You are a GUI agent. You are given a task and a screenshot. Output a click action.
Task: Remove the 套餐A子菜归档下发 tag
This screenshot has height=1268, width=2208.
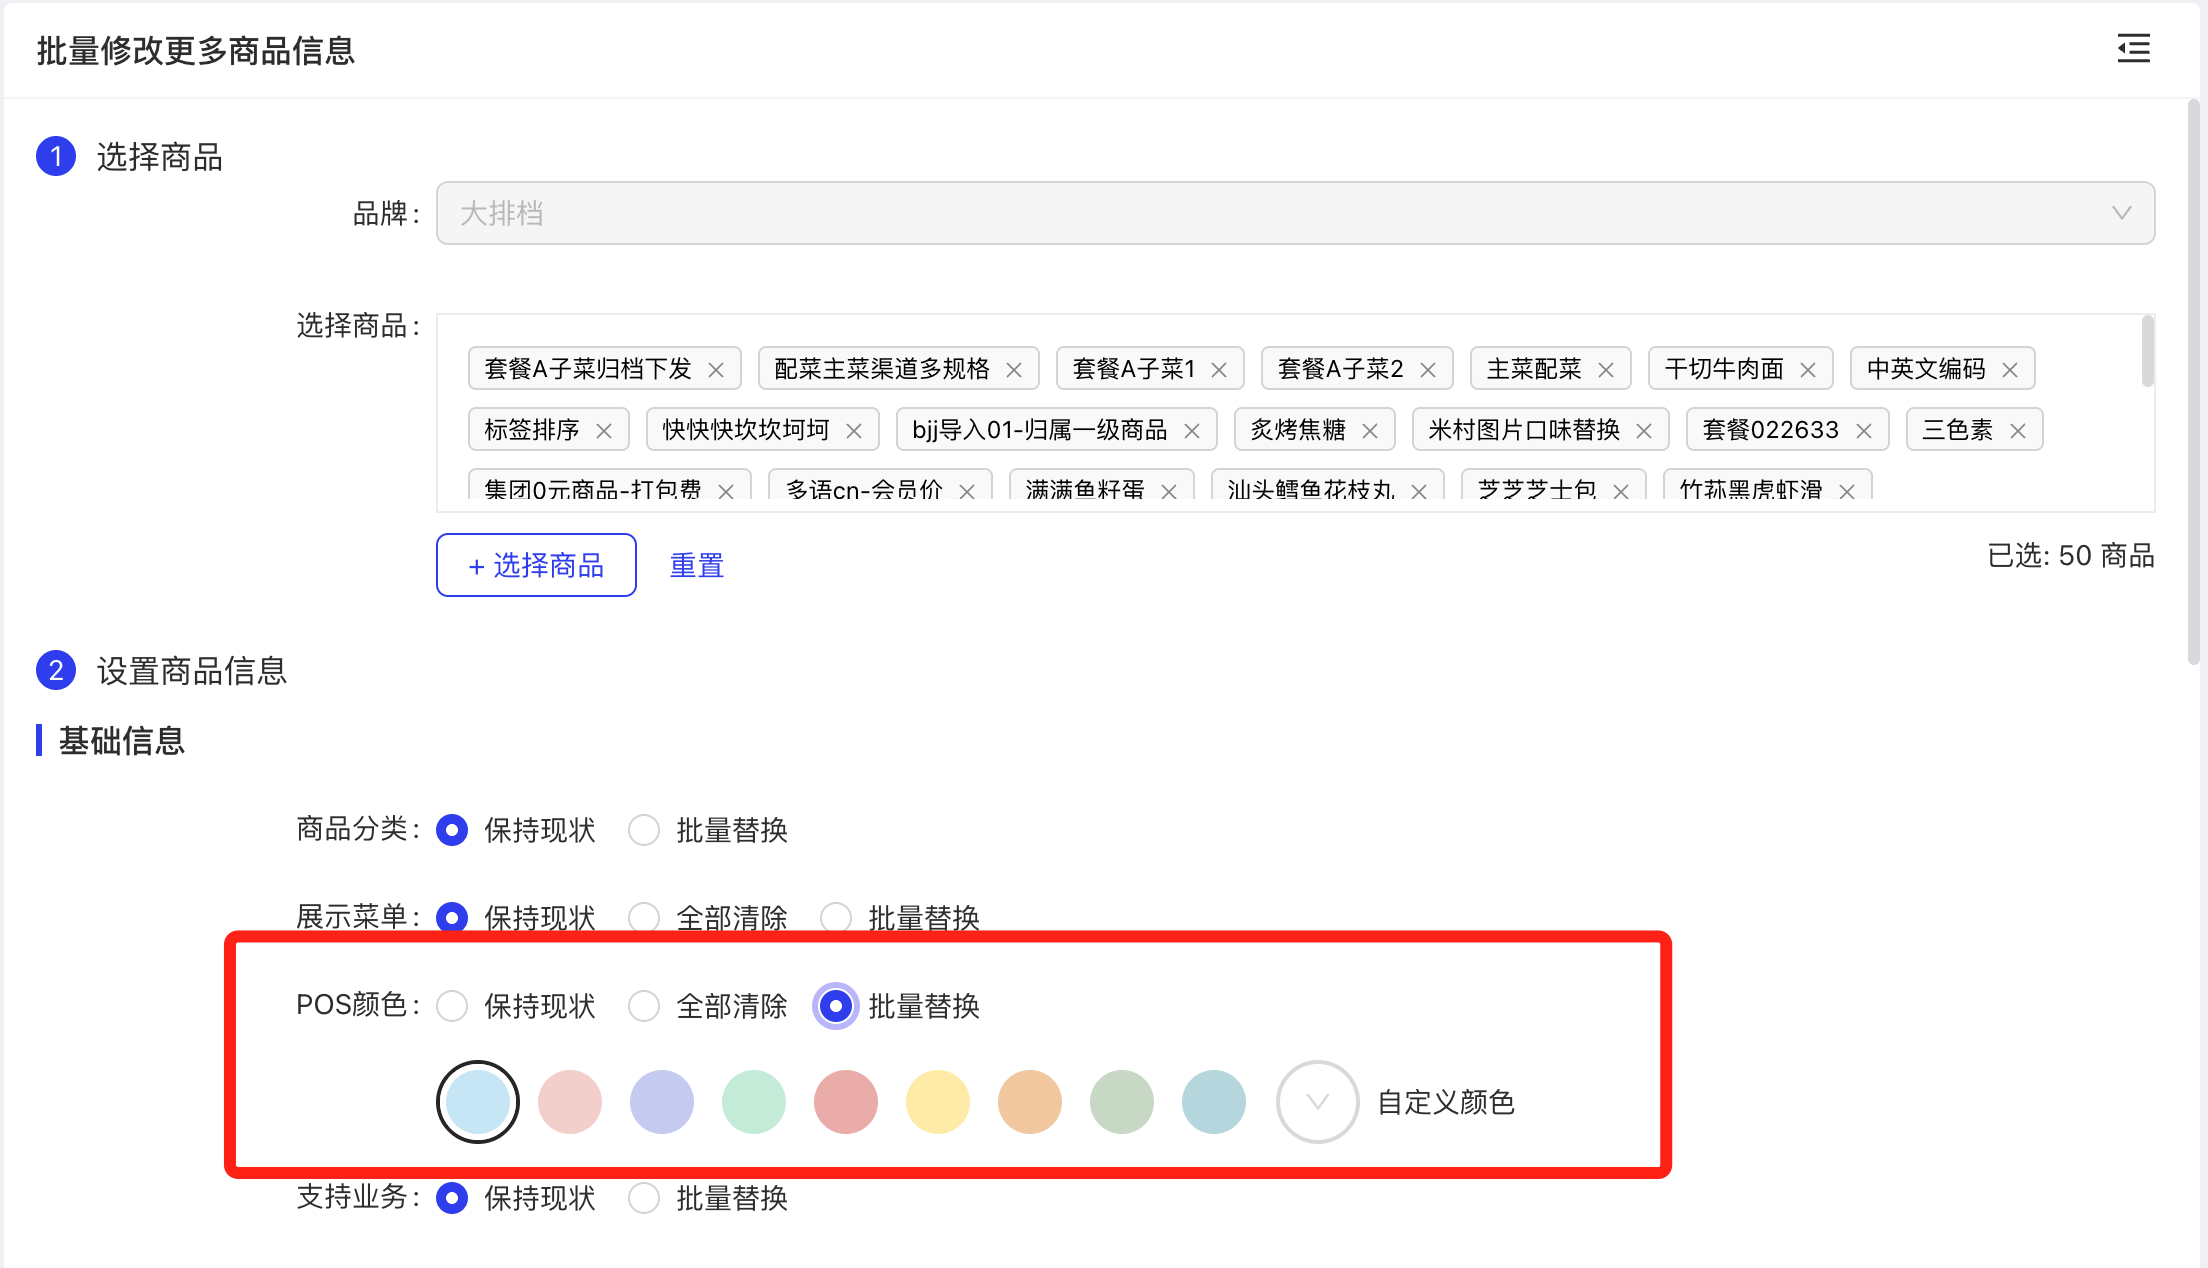(716, 370)
